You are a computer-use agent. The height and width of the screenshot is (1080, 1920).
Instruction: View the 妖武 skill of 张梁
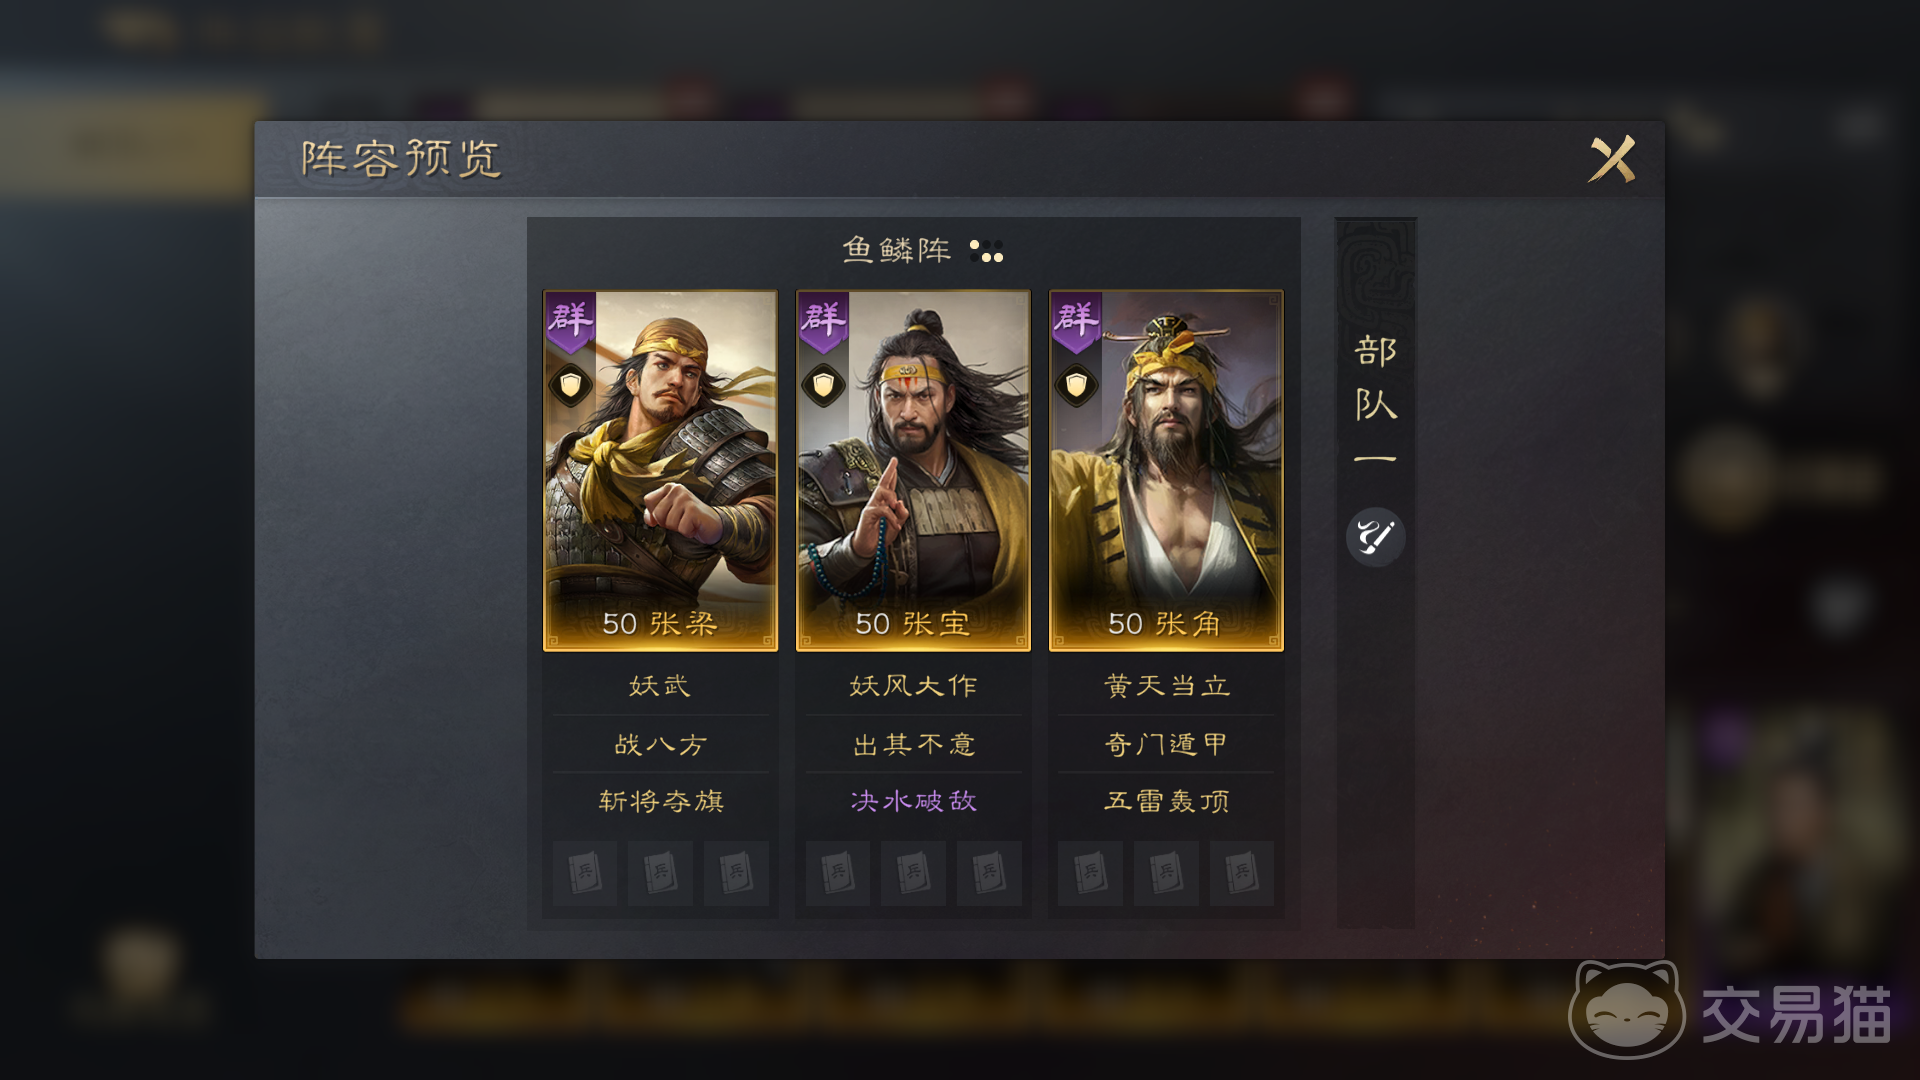pos(660,686)
